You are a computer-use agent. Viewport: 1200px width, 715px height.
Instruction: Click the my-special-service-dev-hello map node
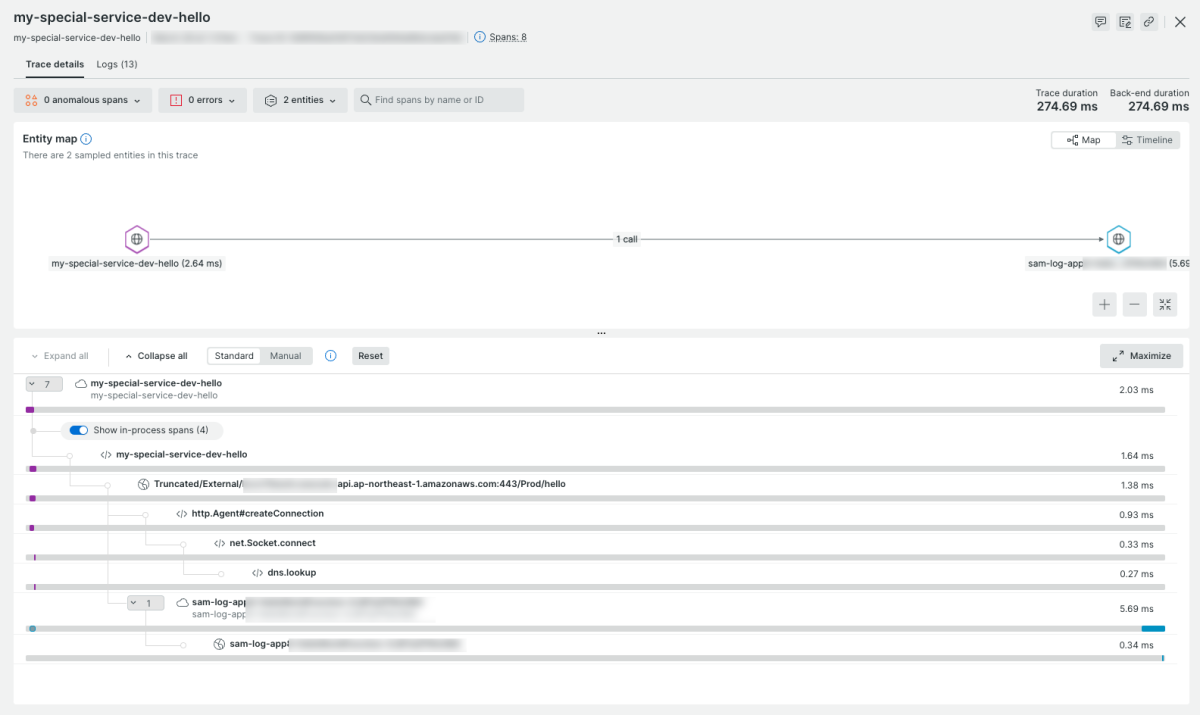[x=137, y=239]
